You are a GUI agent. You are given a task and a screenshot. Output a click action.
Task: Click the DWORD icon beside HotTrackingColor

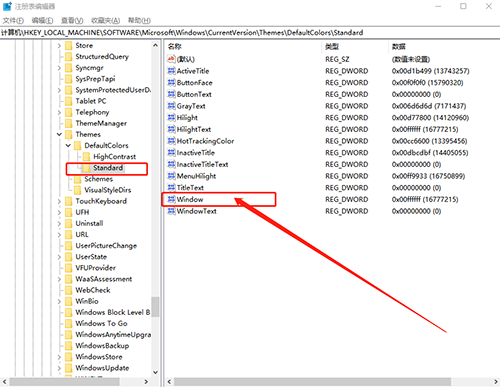click(171, 141)
